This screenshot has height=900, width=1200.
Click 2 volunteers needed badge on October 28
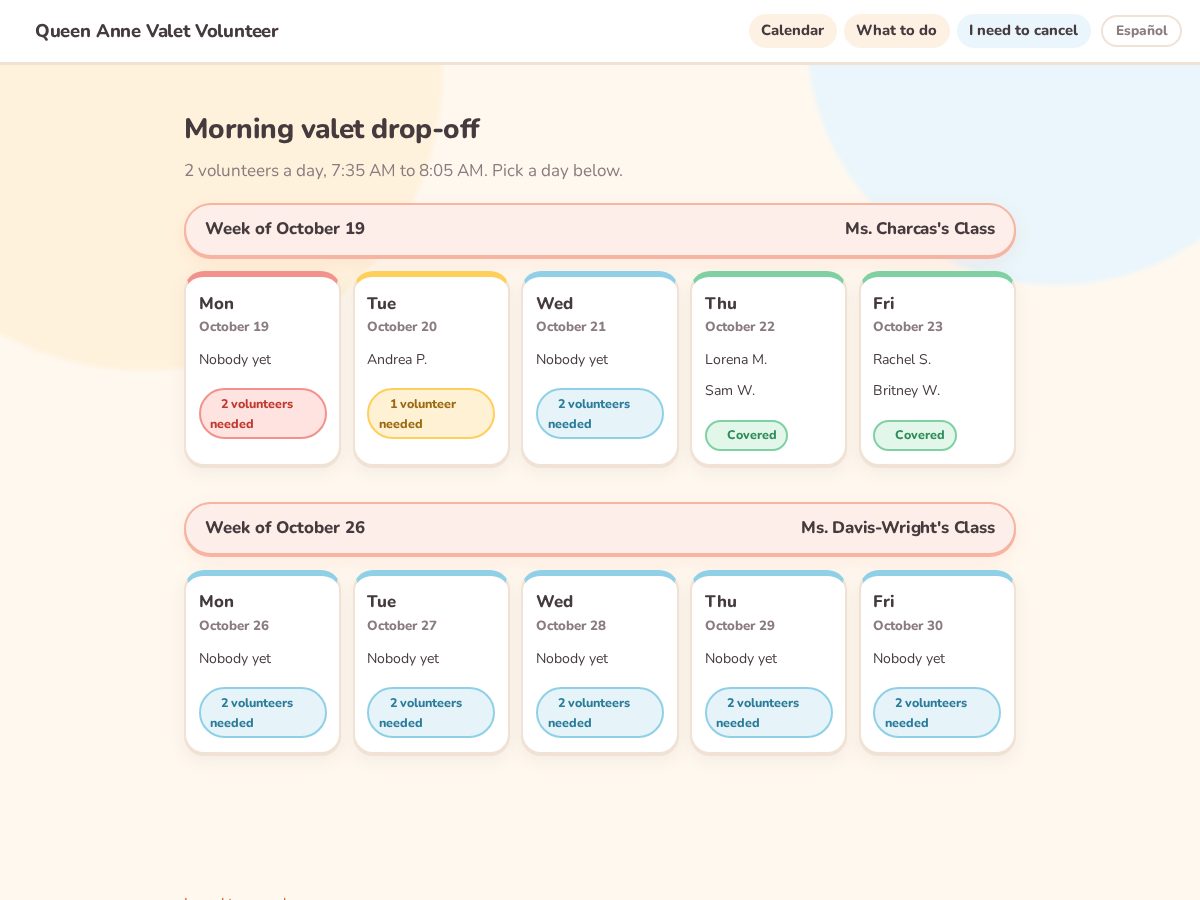[x=600, y=712]
